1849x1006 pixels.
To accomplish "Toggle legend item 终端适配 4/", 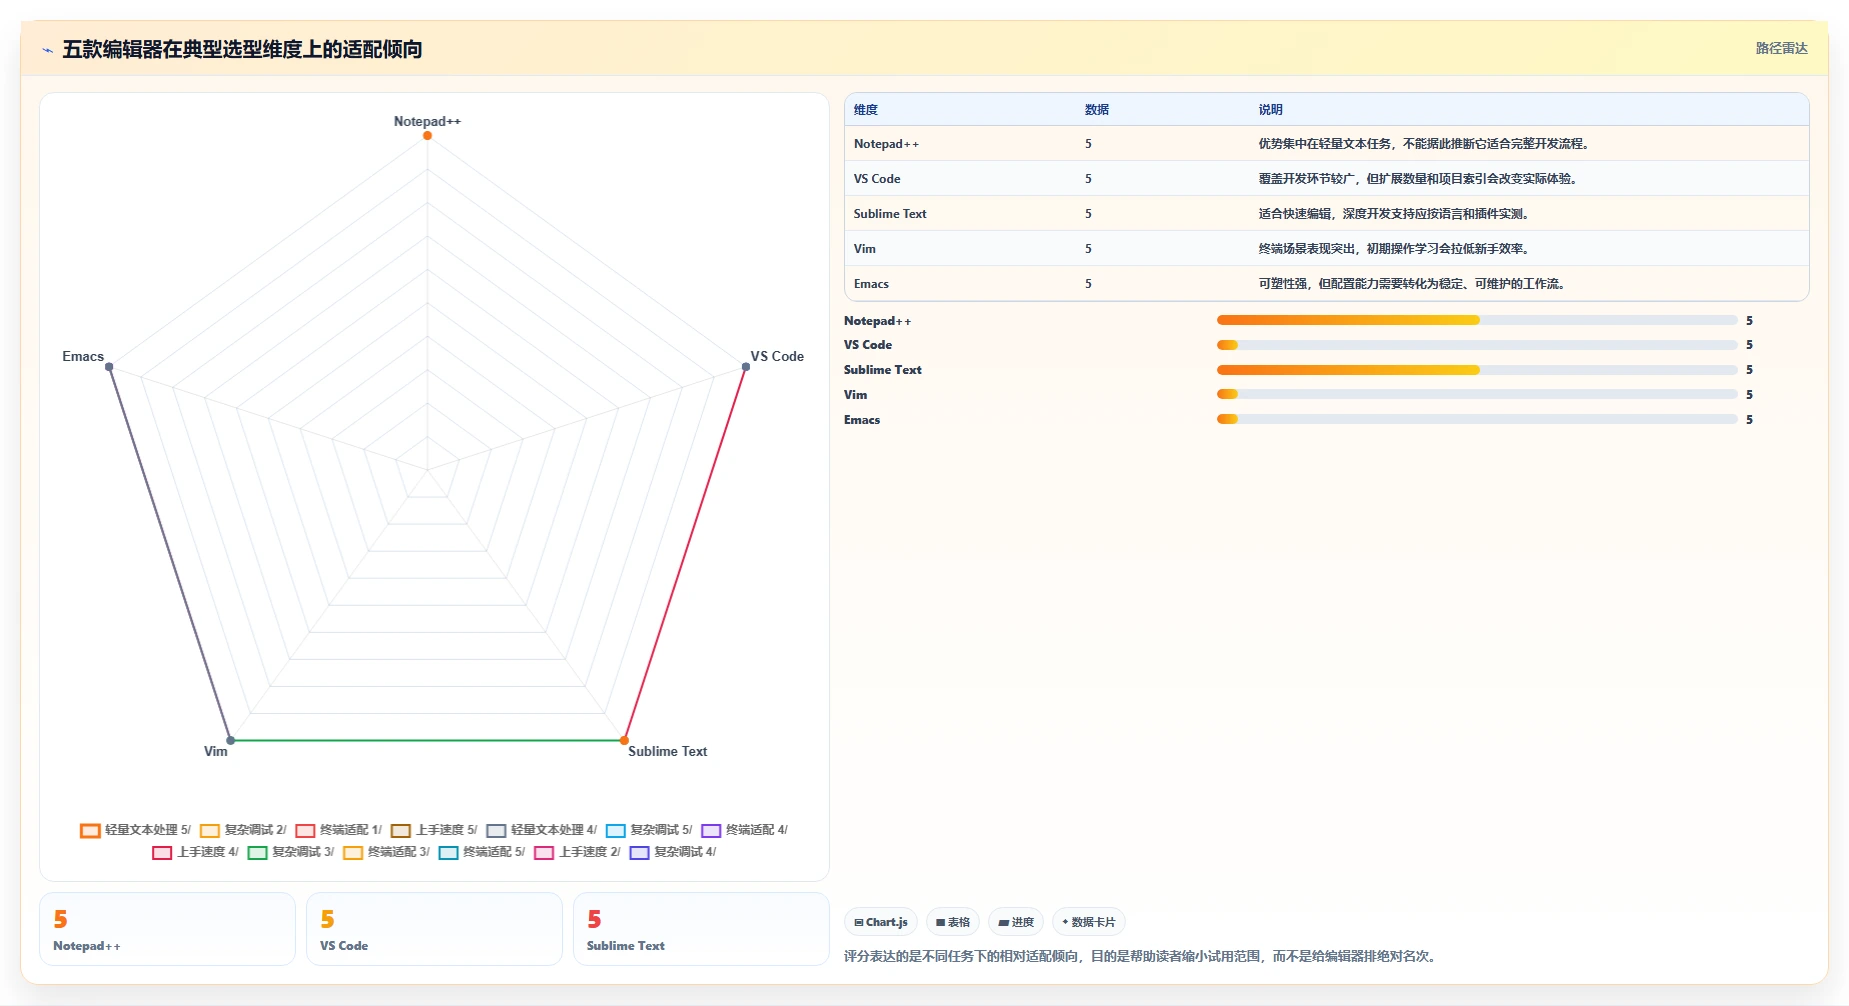I will pyautogui.click(x=744, y=830).
